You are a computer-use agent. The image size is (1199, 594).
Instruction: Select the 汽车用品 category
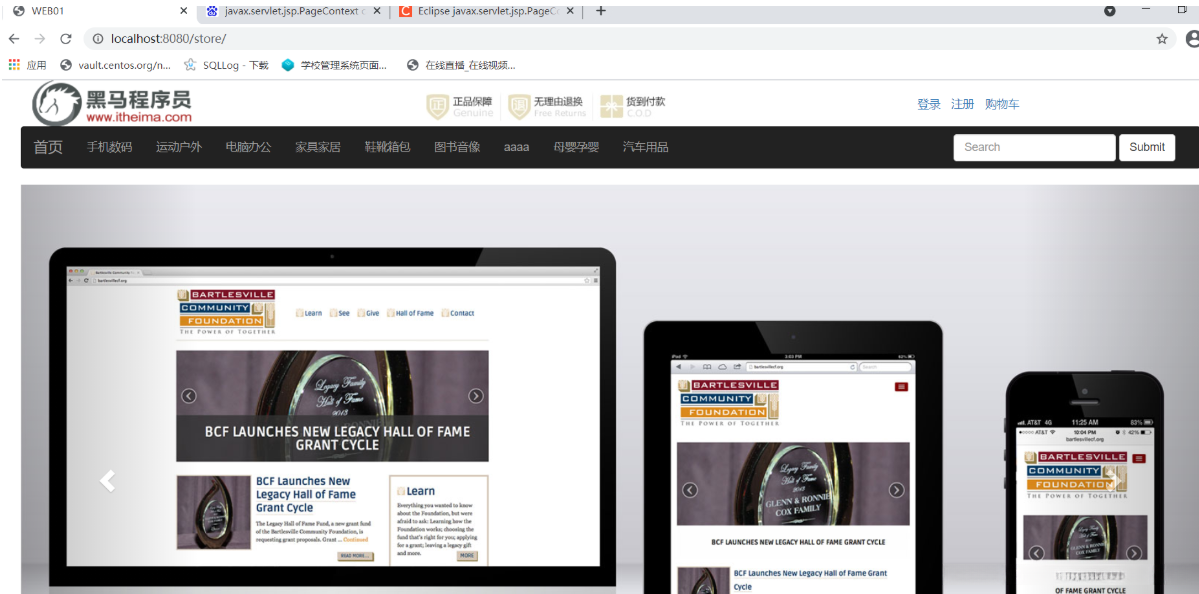[645, 147]
